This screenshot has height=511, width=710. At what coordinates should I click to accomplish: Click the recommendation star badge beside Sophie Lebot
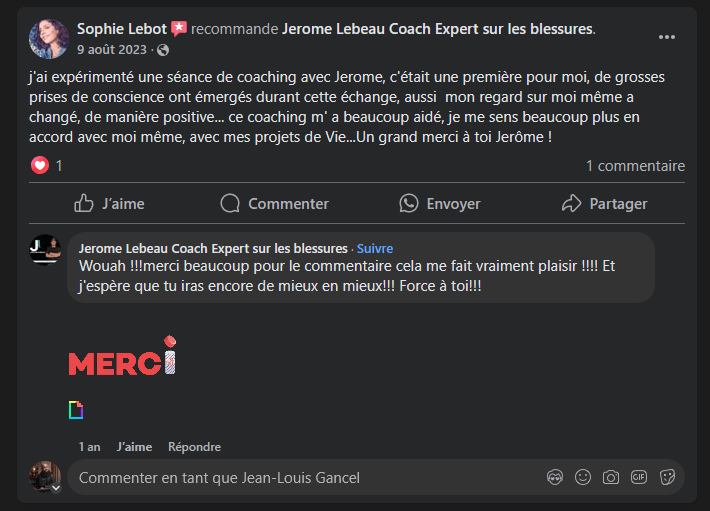coord(179,28)
